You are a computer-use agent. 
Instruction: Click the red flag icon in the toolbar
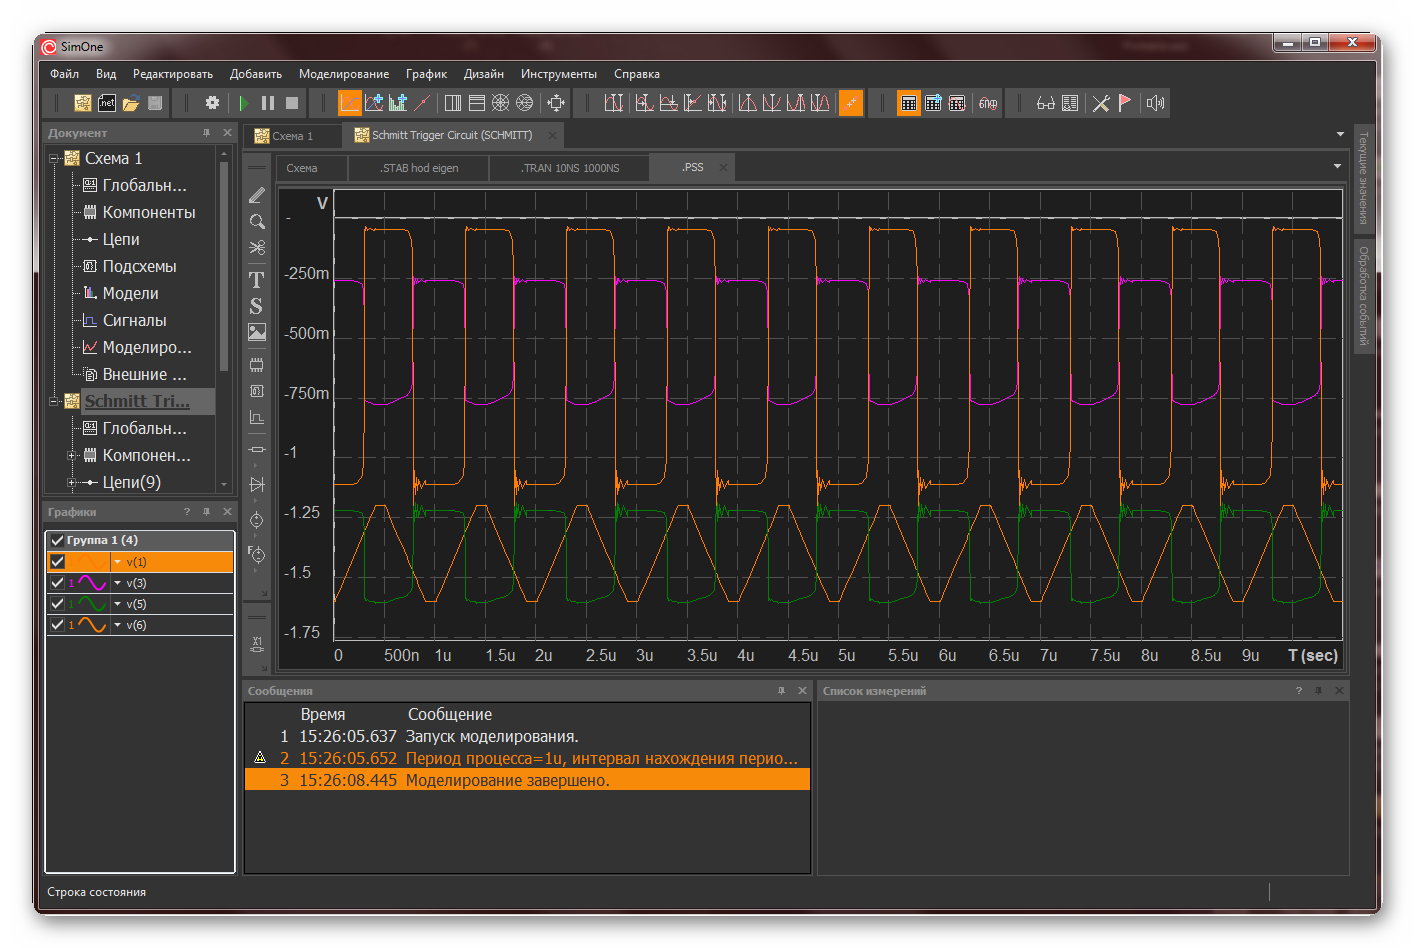tap(1125, 103)
